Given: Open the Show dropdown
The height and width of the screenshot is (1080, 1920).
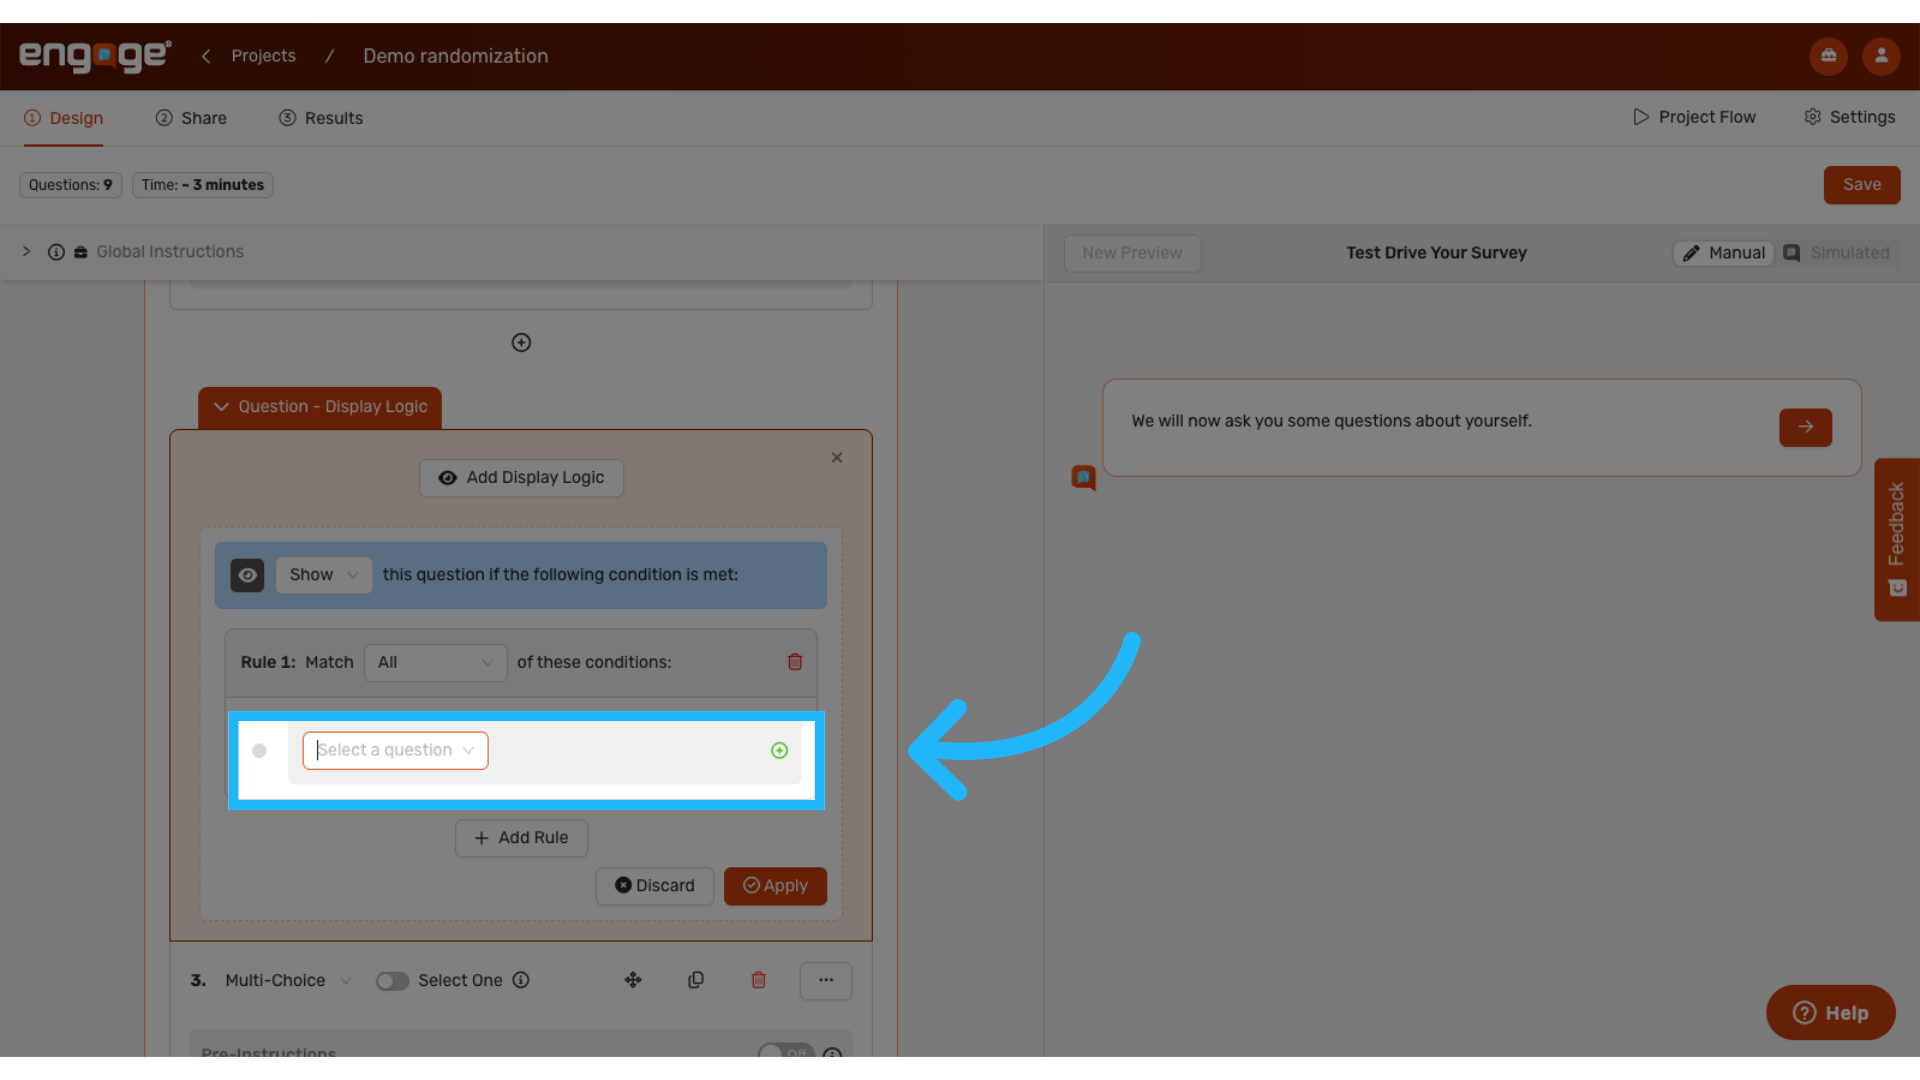Looking at the screenshot, I should [324, 575].
